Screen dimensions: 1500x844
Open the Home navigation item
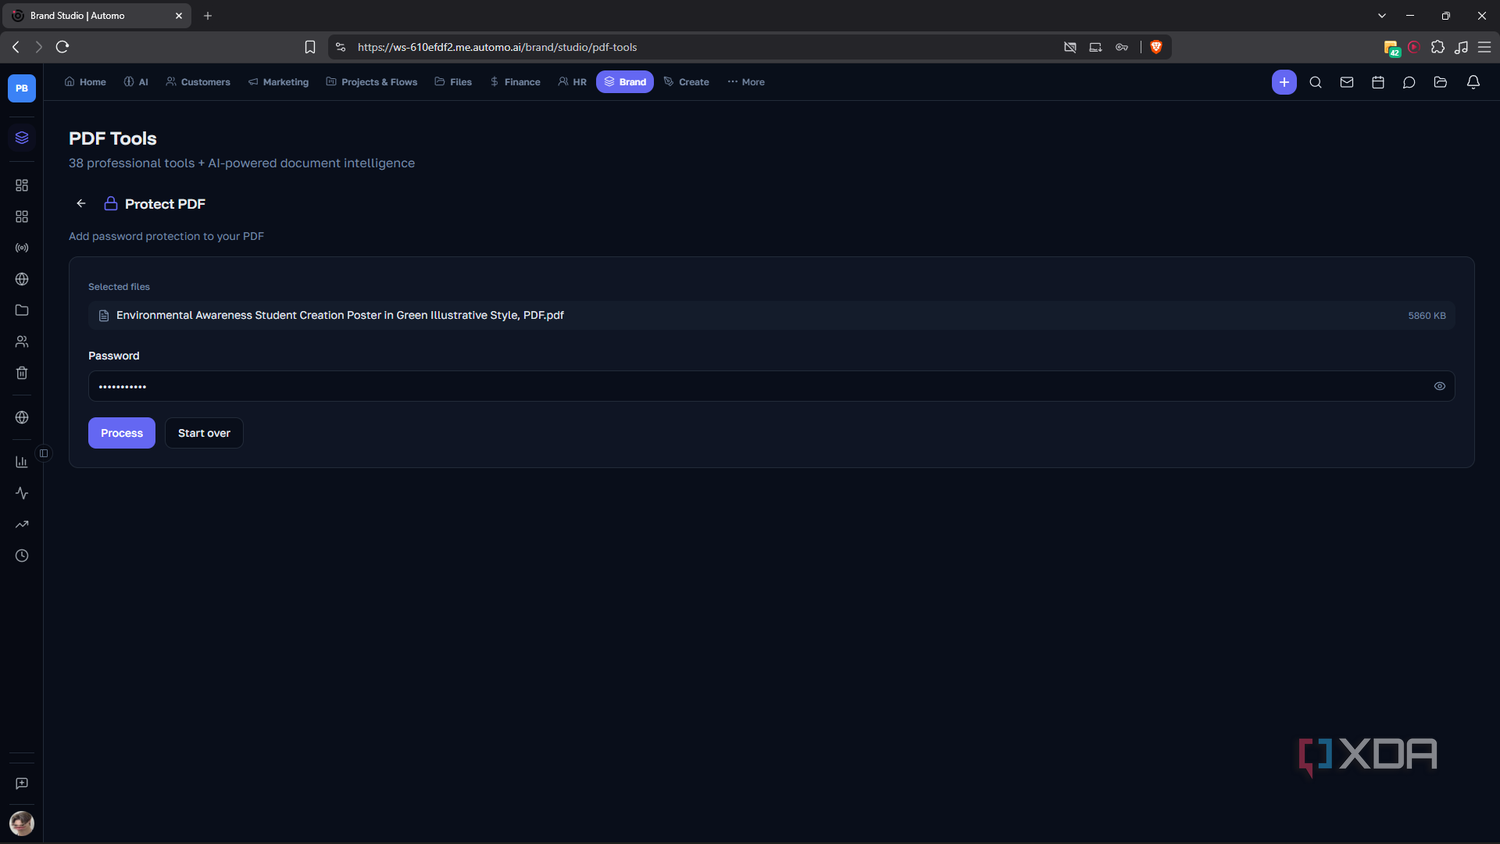(x=85, y=82)
